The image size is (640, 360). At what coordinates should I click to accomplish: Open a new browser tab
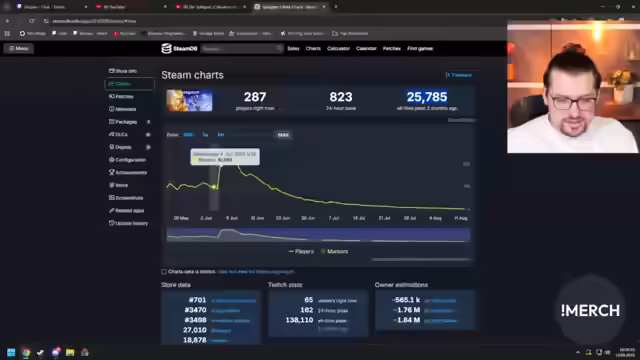pos(336,7)
